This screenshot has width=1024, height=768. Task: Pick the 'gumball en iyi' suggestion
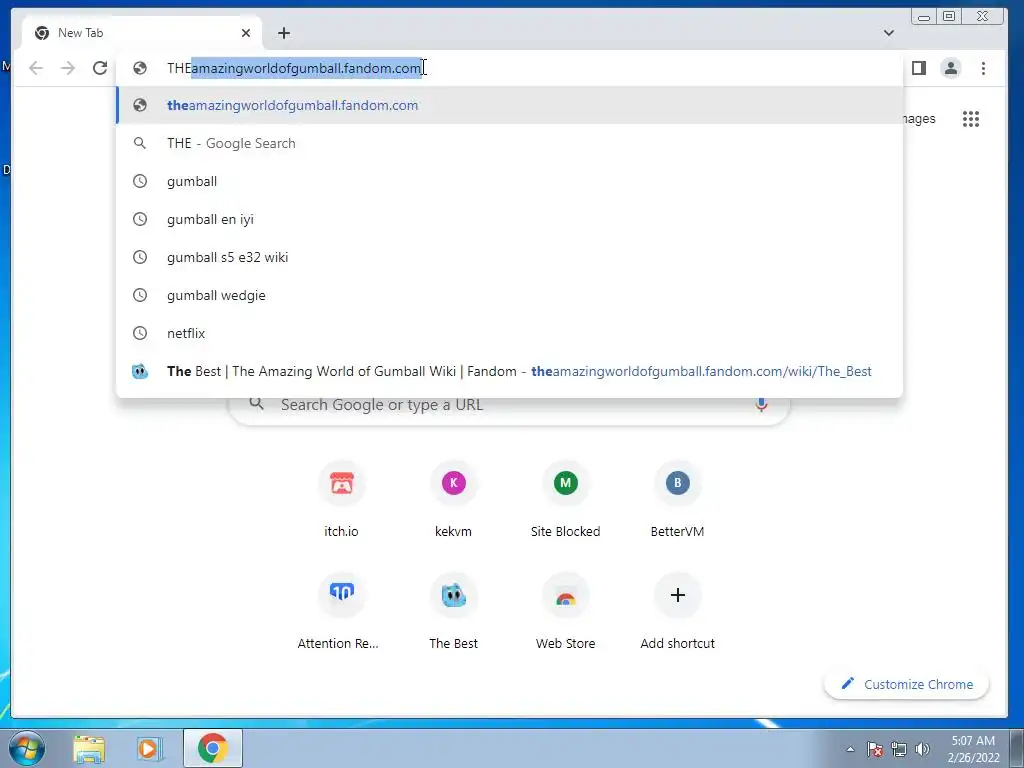click(509, 219)
